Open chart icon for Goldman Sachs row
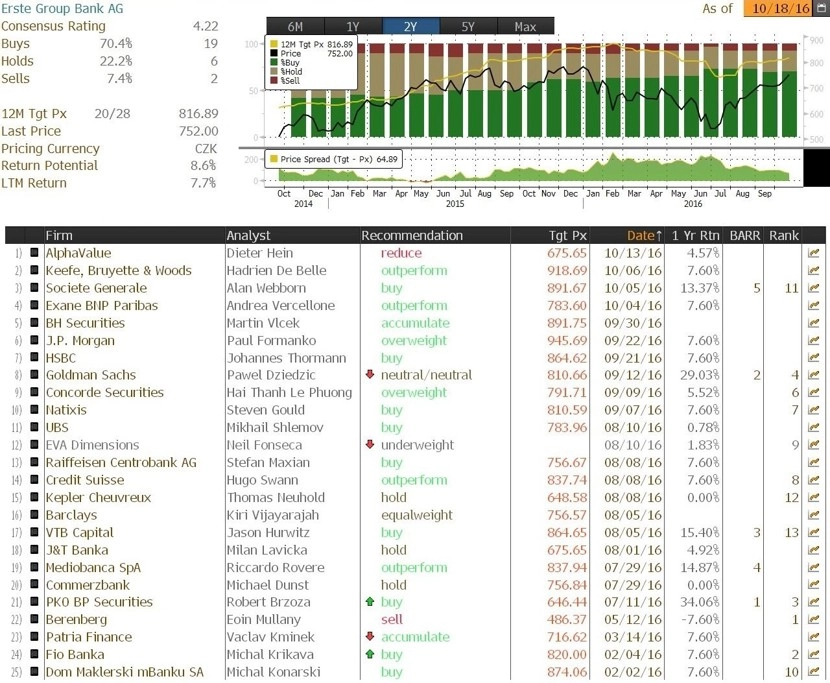Image resolution: width=830 pixels, height=683 pixels. 813,375
